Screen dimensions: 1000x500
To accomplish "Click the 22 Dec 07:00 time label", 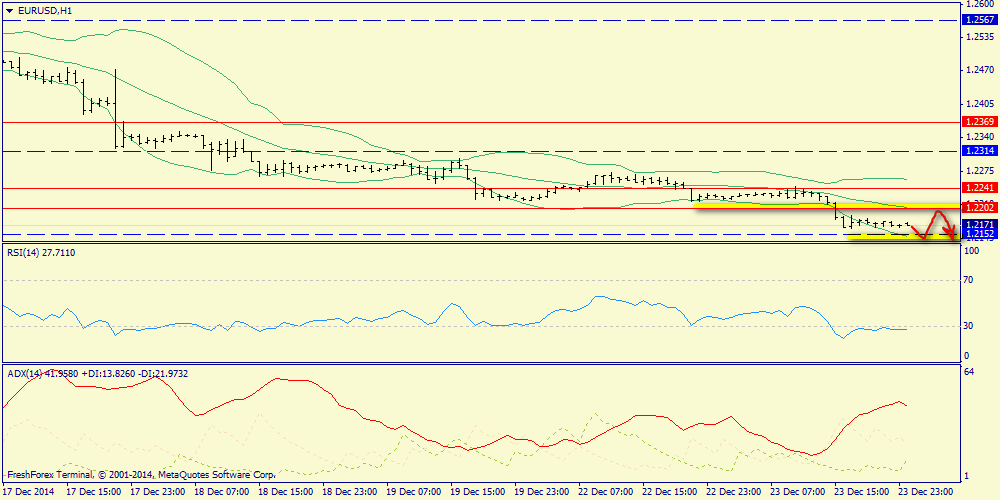I will pyautogui.click(x=604, y=492).
